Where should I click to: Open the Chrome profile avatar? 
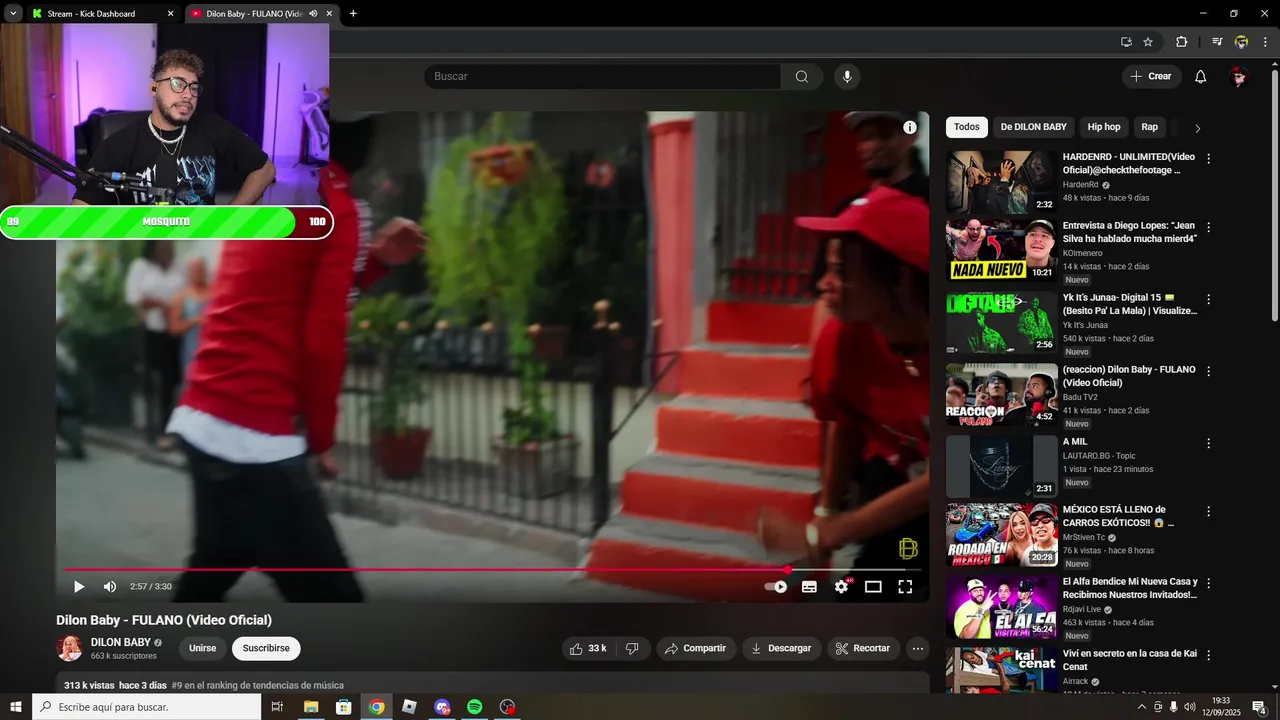click(x=1241, y=42)
